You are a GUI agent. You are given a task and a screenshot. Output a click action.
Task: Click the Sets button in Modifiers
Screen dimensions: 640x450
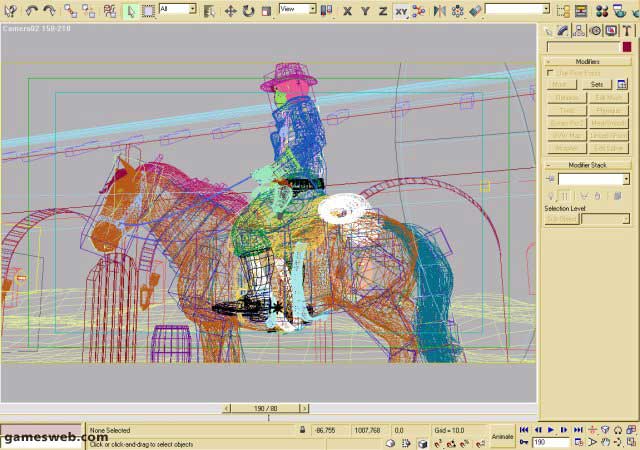[596, 85]
